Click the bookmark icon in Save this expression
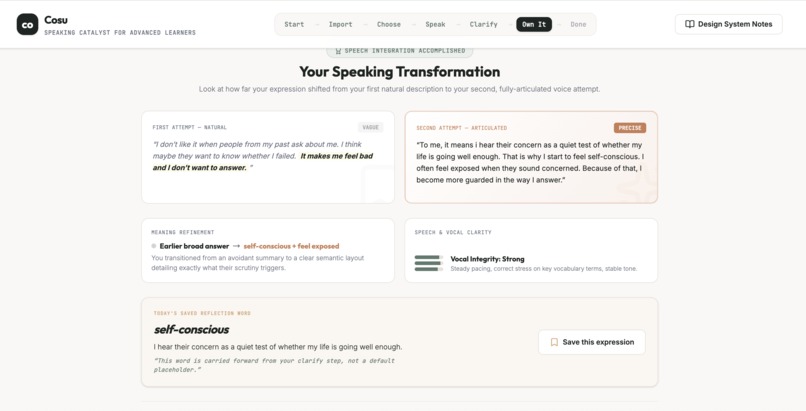This screenshot has width=806, height=411. click(554, 342)
